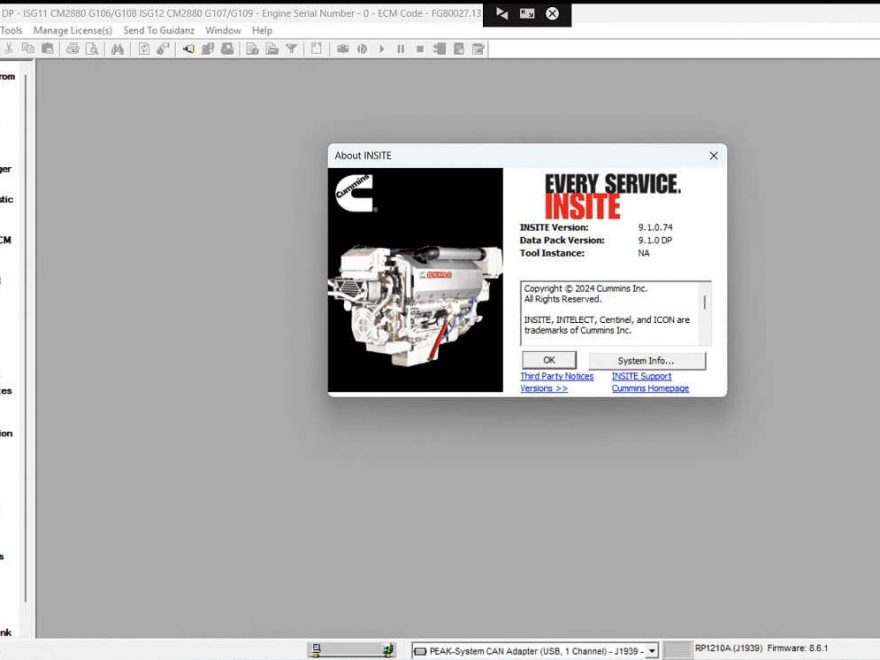Click the computer icon in the status bar
880x660 pixels.
(x=317, y=650)
